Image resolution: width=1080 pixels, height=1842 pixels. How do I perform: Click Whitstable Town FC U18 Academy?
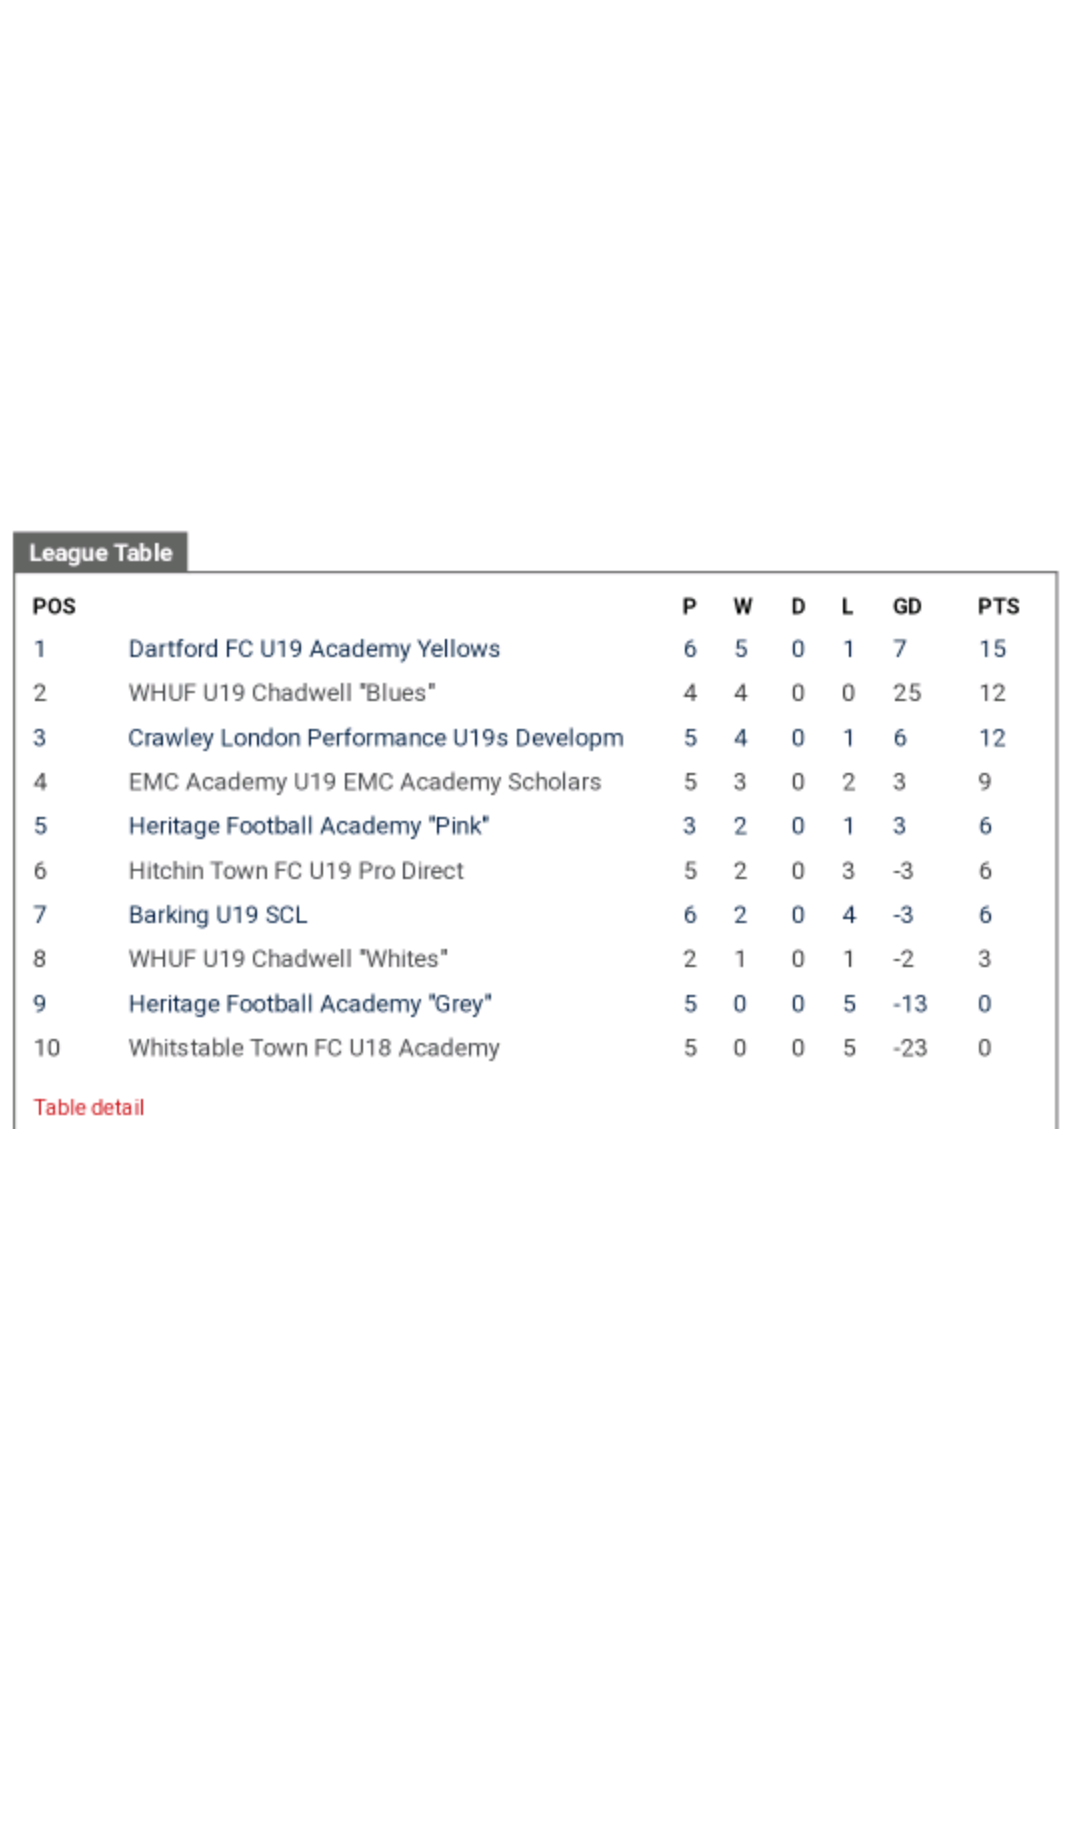[x=314, y=1048]
